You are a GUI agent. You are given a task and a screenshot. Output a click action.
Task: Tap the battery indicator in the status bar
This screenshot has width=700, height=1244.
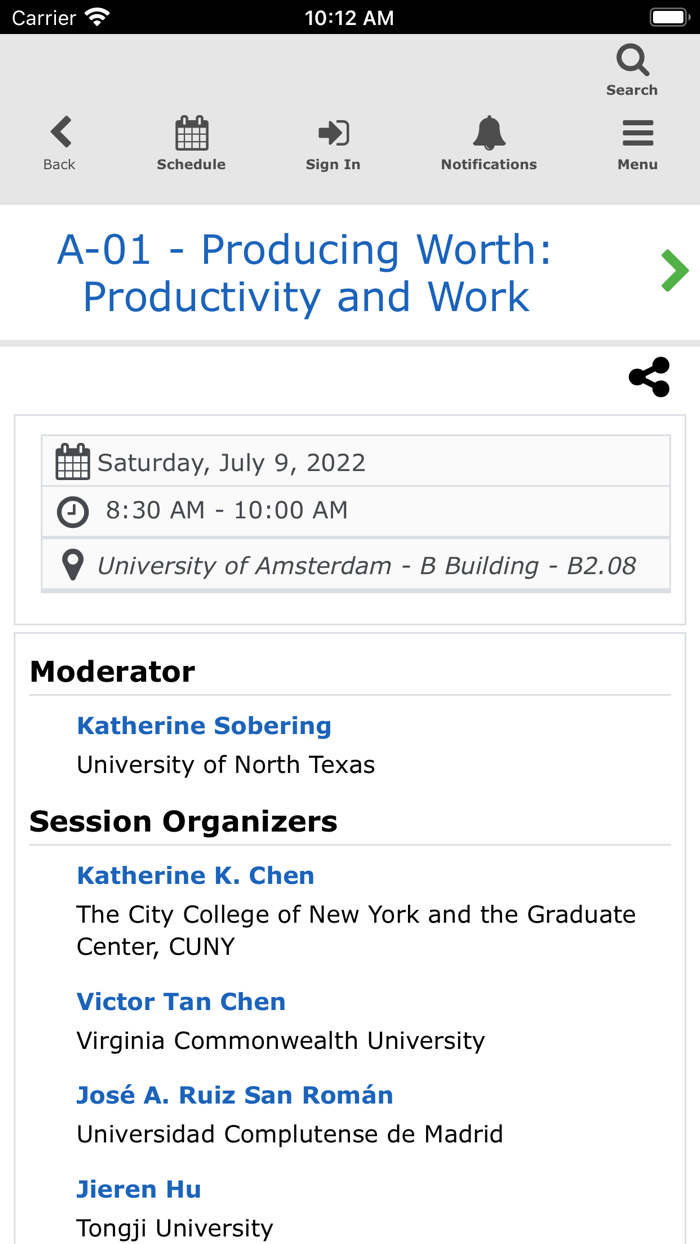click(x=668, y=16)
